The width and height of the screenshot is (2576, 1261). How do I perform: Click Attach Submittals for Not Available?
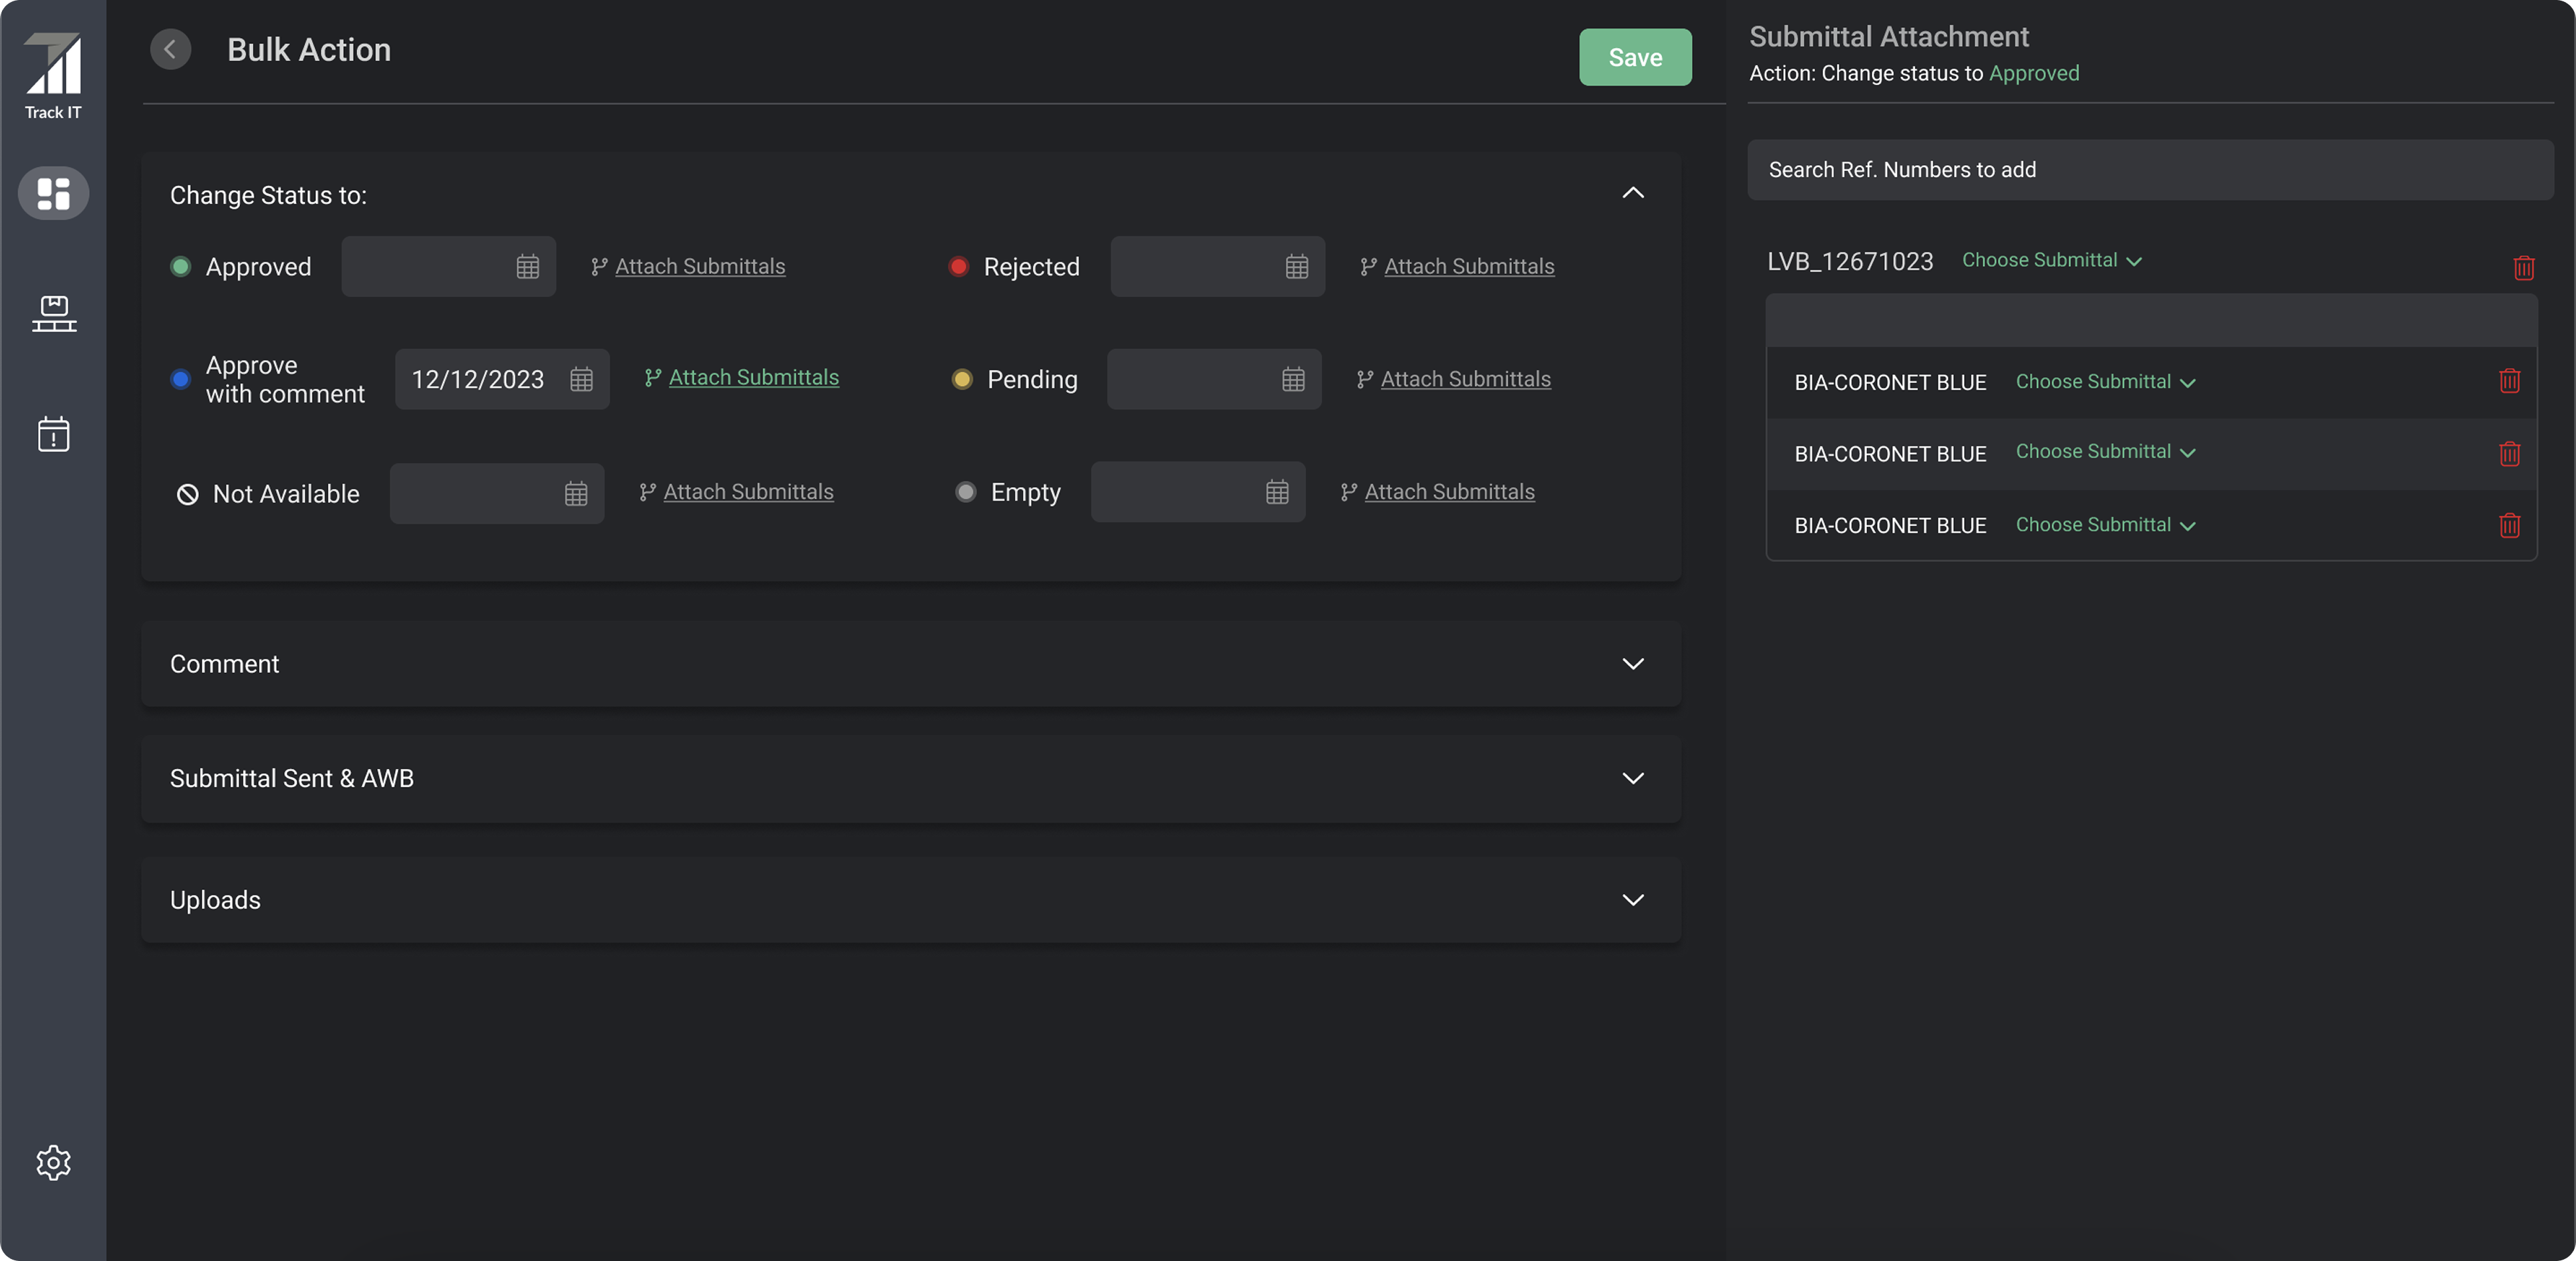coord(736,492)
